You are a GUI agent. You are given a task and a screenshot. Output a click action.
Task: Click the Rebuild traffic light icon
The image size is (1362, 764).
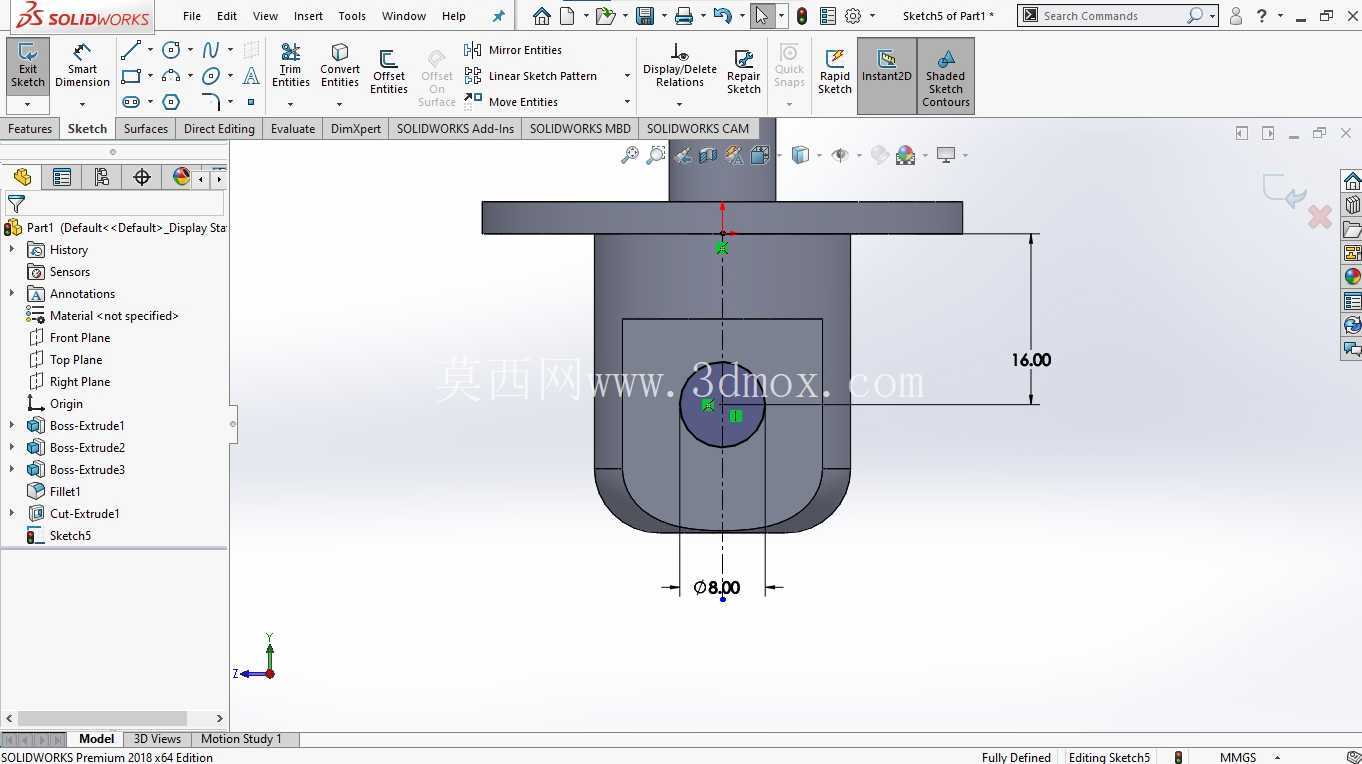click(802, 16)
